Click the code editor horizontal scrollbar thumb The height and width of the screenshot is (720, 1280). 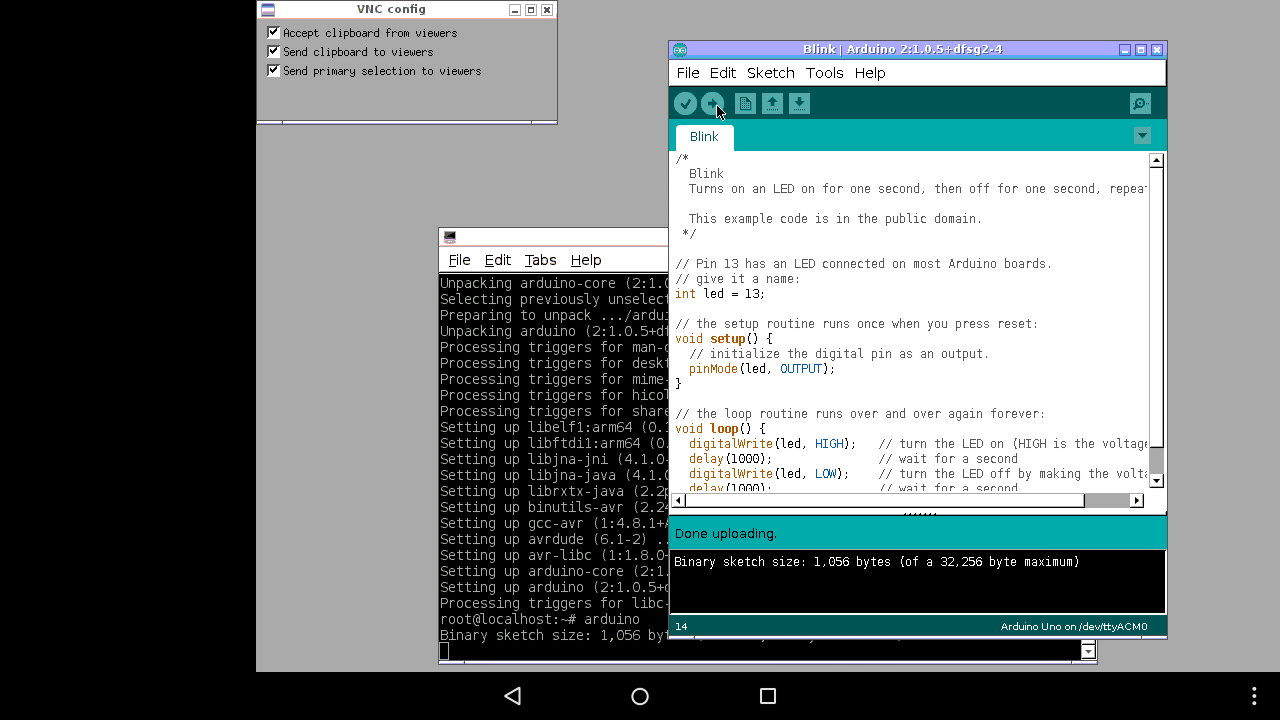885,500
